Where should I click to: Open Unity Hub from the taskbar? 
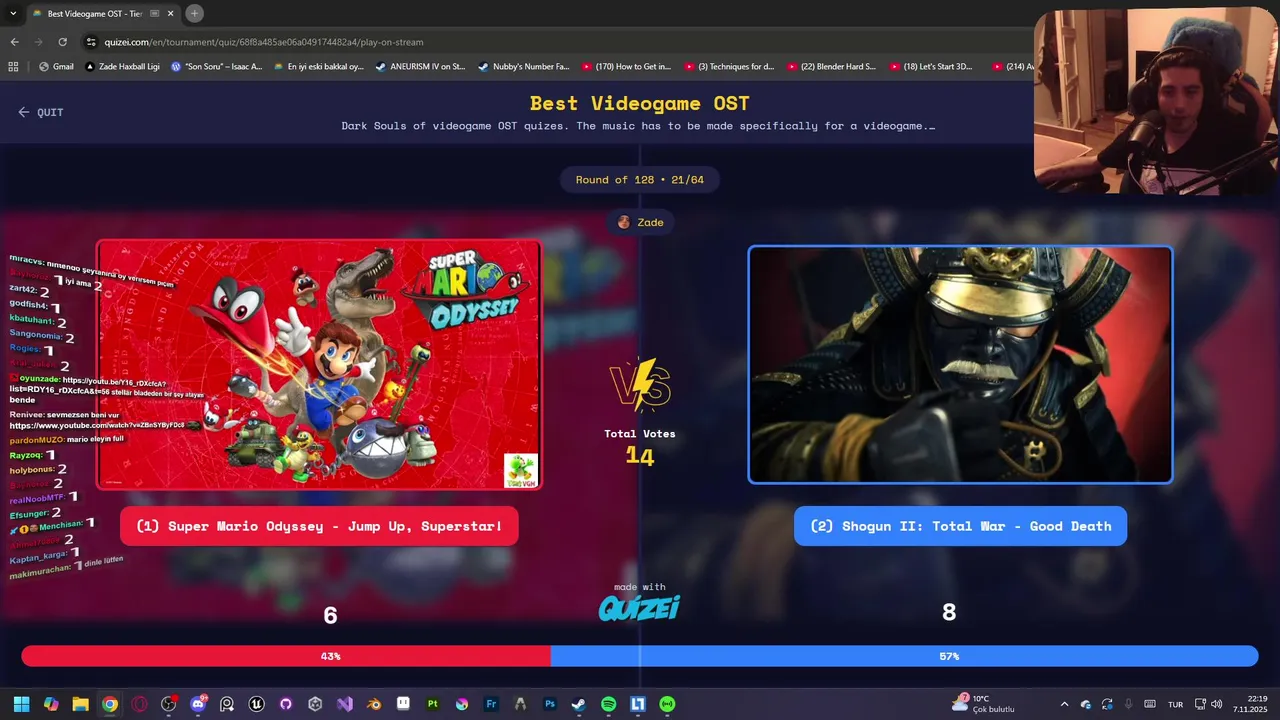click(x=315, y=704)
